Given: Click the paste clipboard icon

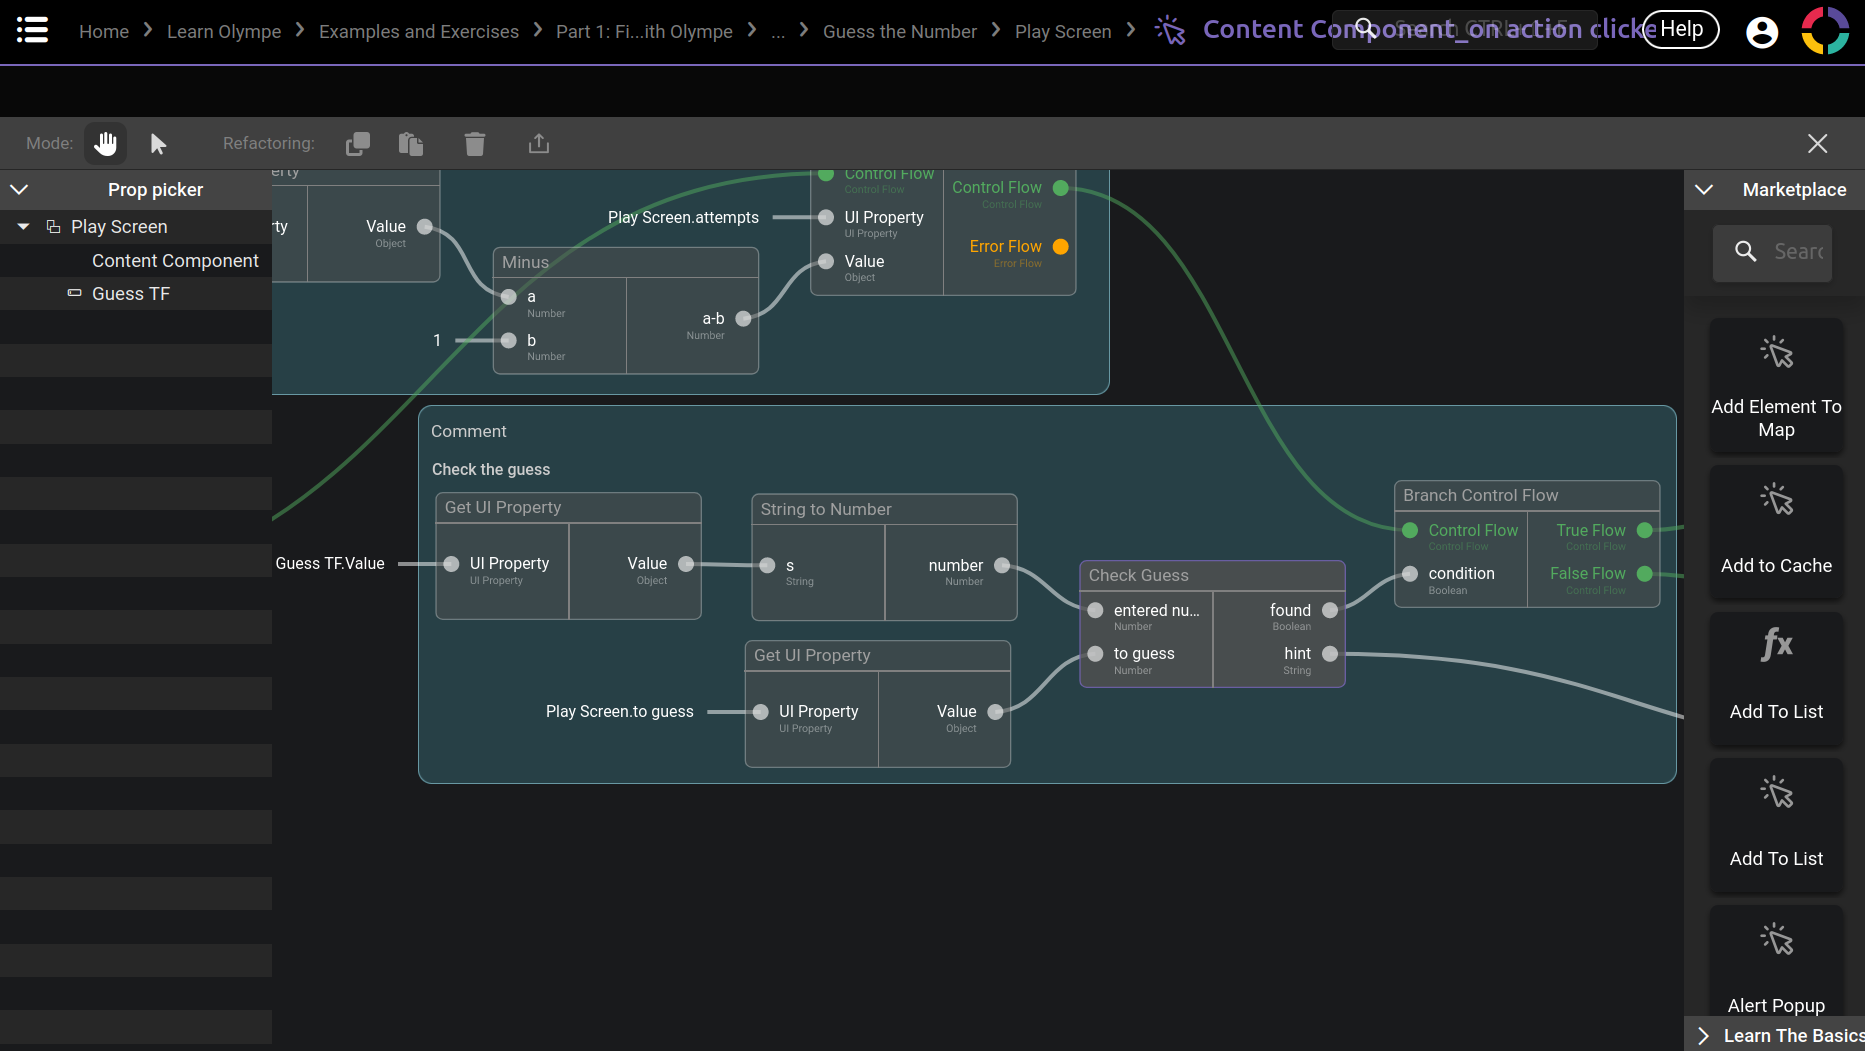Looking at the screenshot, I should [411, 144].
